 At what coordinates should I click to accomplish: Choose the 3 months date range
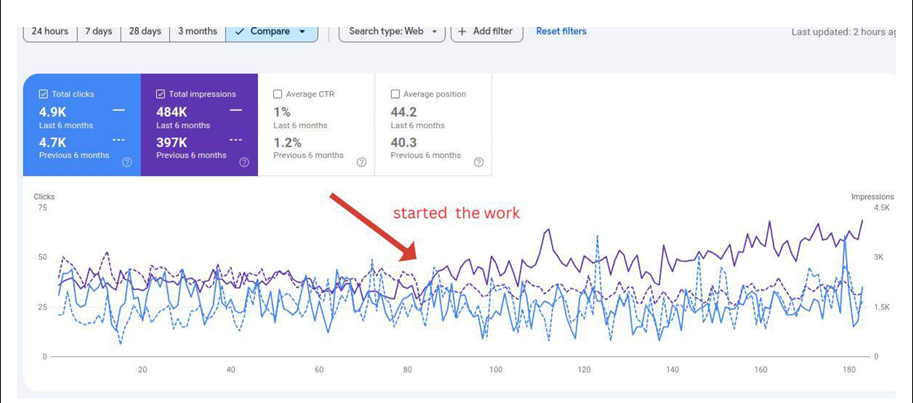(x=197, y=32)
